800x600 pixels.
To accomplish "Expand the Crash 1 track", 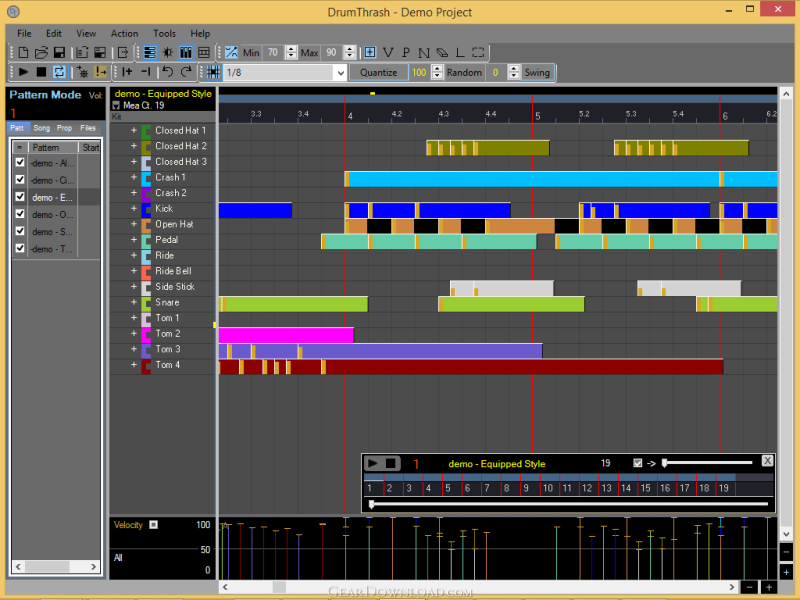I will click(134, 177).
